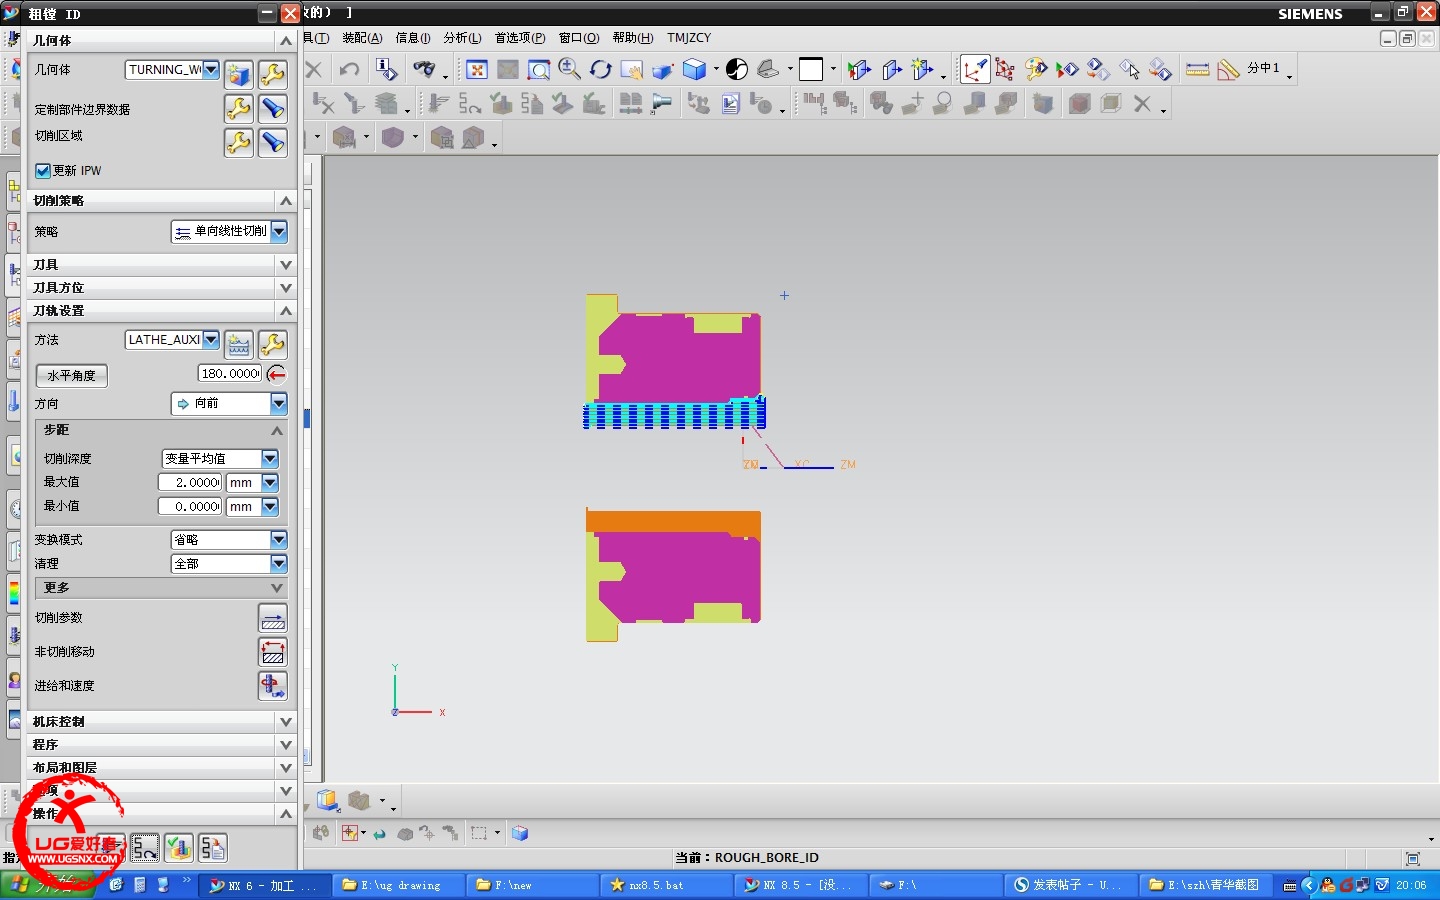The height and width of the screenshot is (900, 1440).
Task: Click measure angle icon
Action: [x=1228, y=69]
